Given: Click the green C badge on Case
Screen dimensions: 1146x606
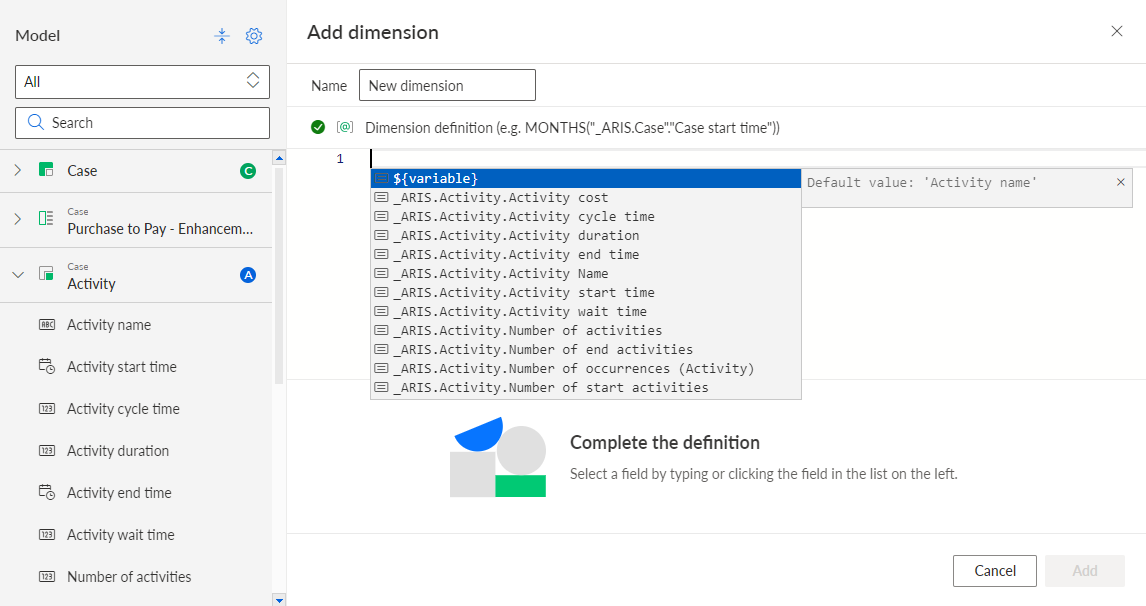Looking at the screenshot, I should 248,171.
